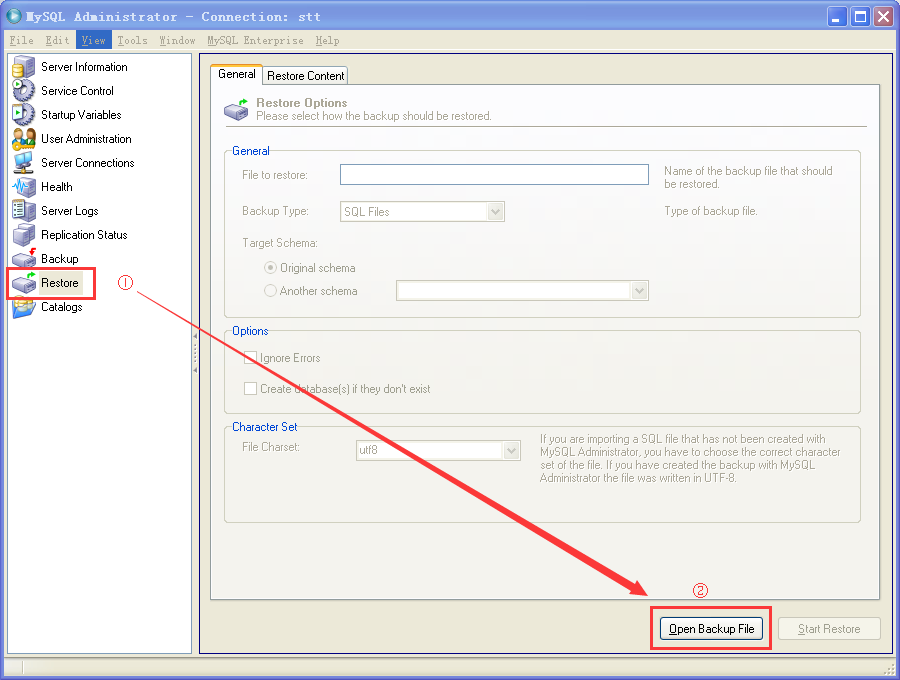
Task: Enable the Ignore Errors checkbox
Action: (250, 358)
